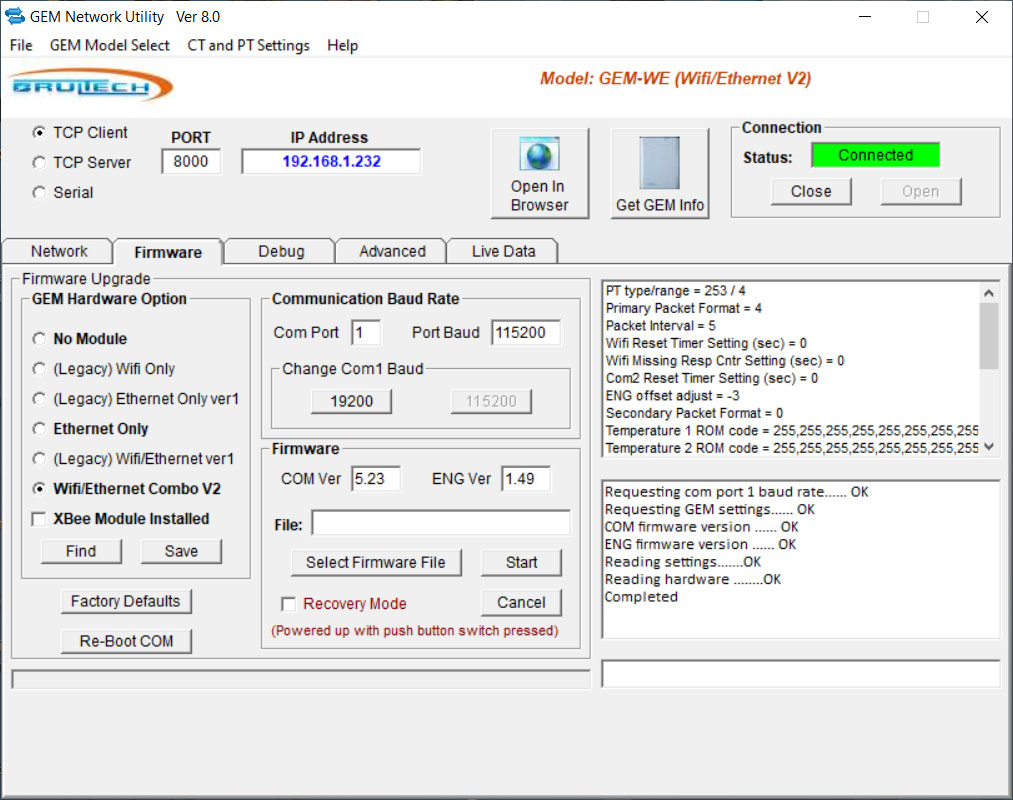The height and width of the screenshot is (800, 1013).
Task: Click the Com Port number field
Action: click(x=366, y=333)
